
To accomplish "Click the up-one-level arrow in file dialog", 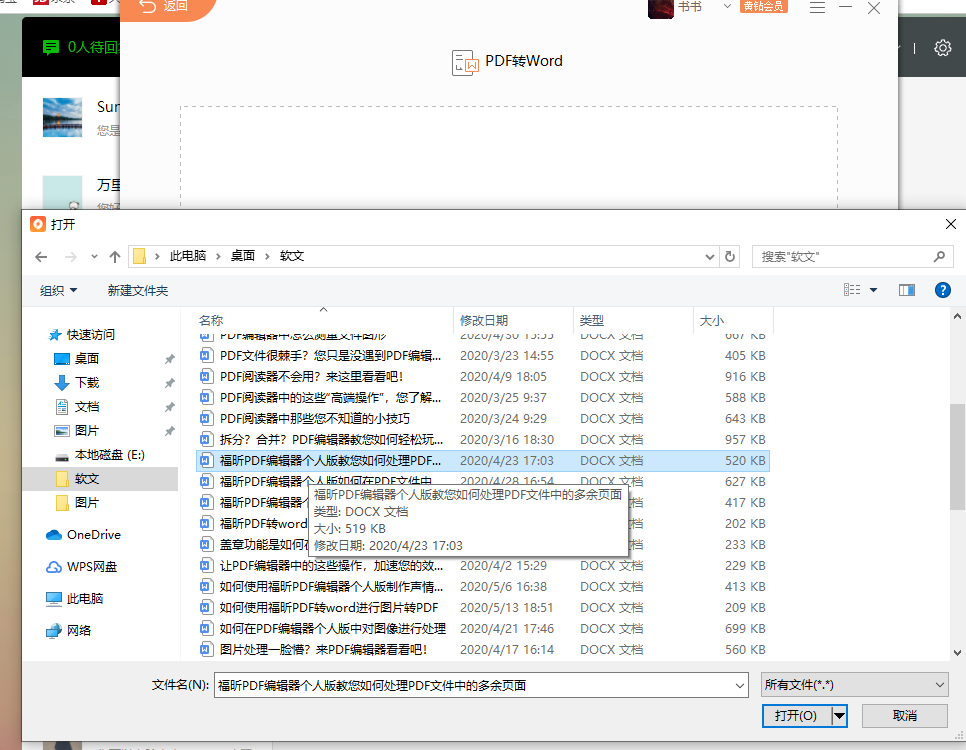I will (x=114, y=256).
